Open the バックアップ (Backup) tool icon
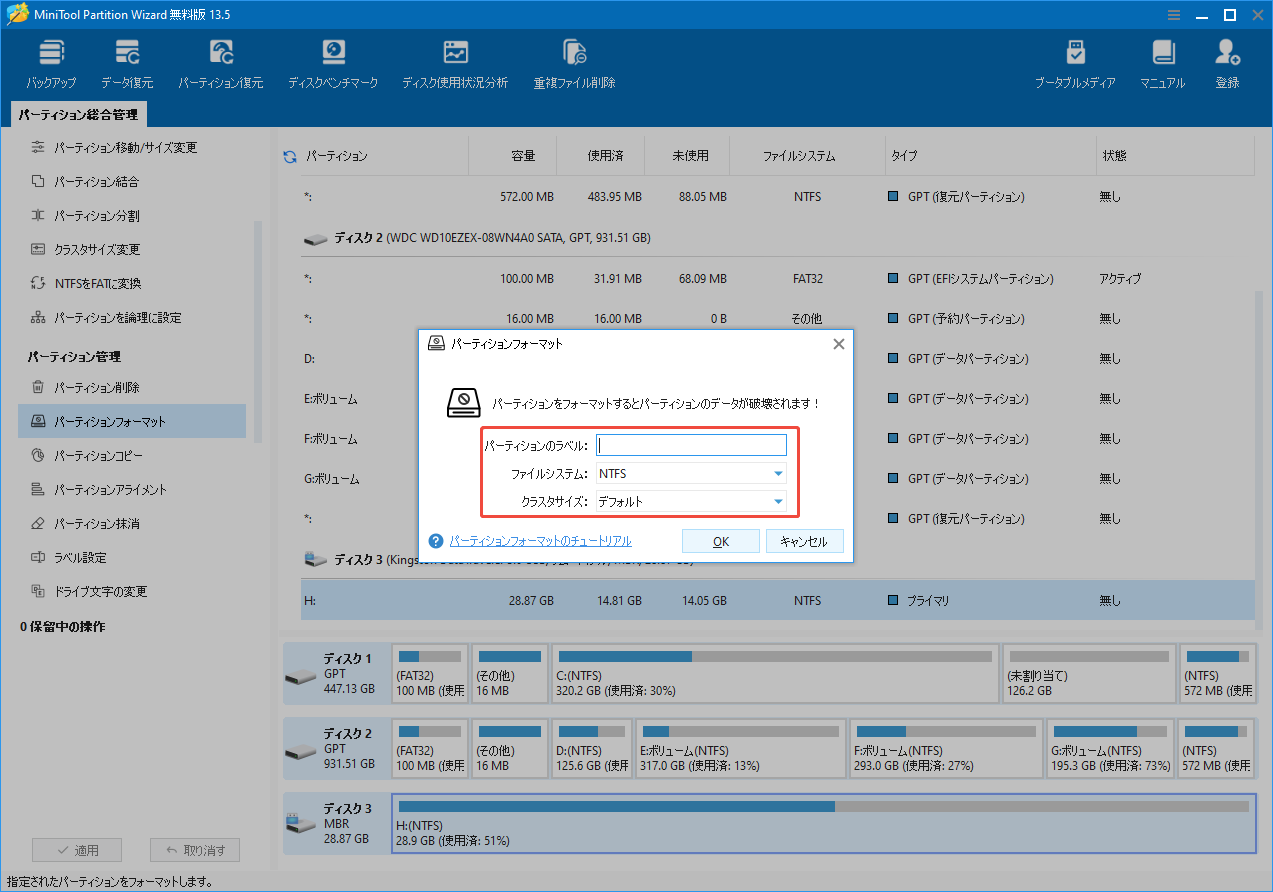The height and width of the screenshot is (892, 1273). click(51, 60)
